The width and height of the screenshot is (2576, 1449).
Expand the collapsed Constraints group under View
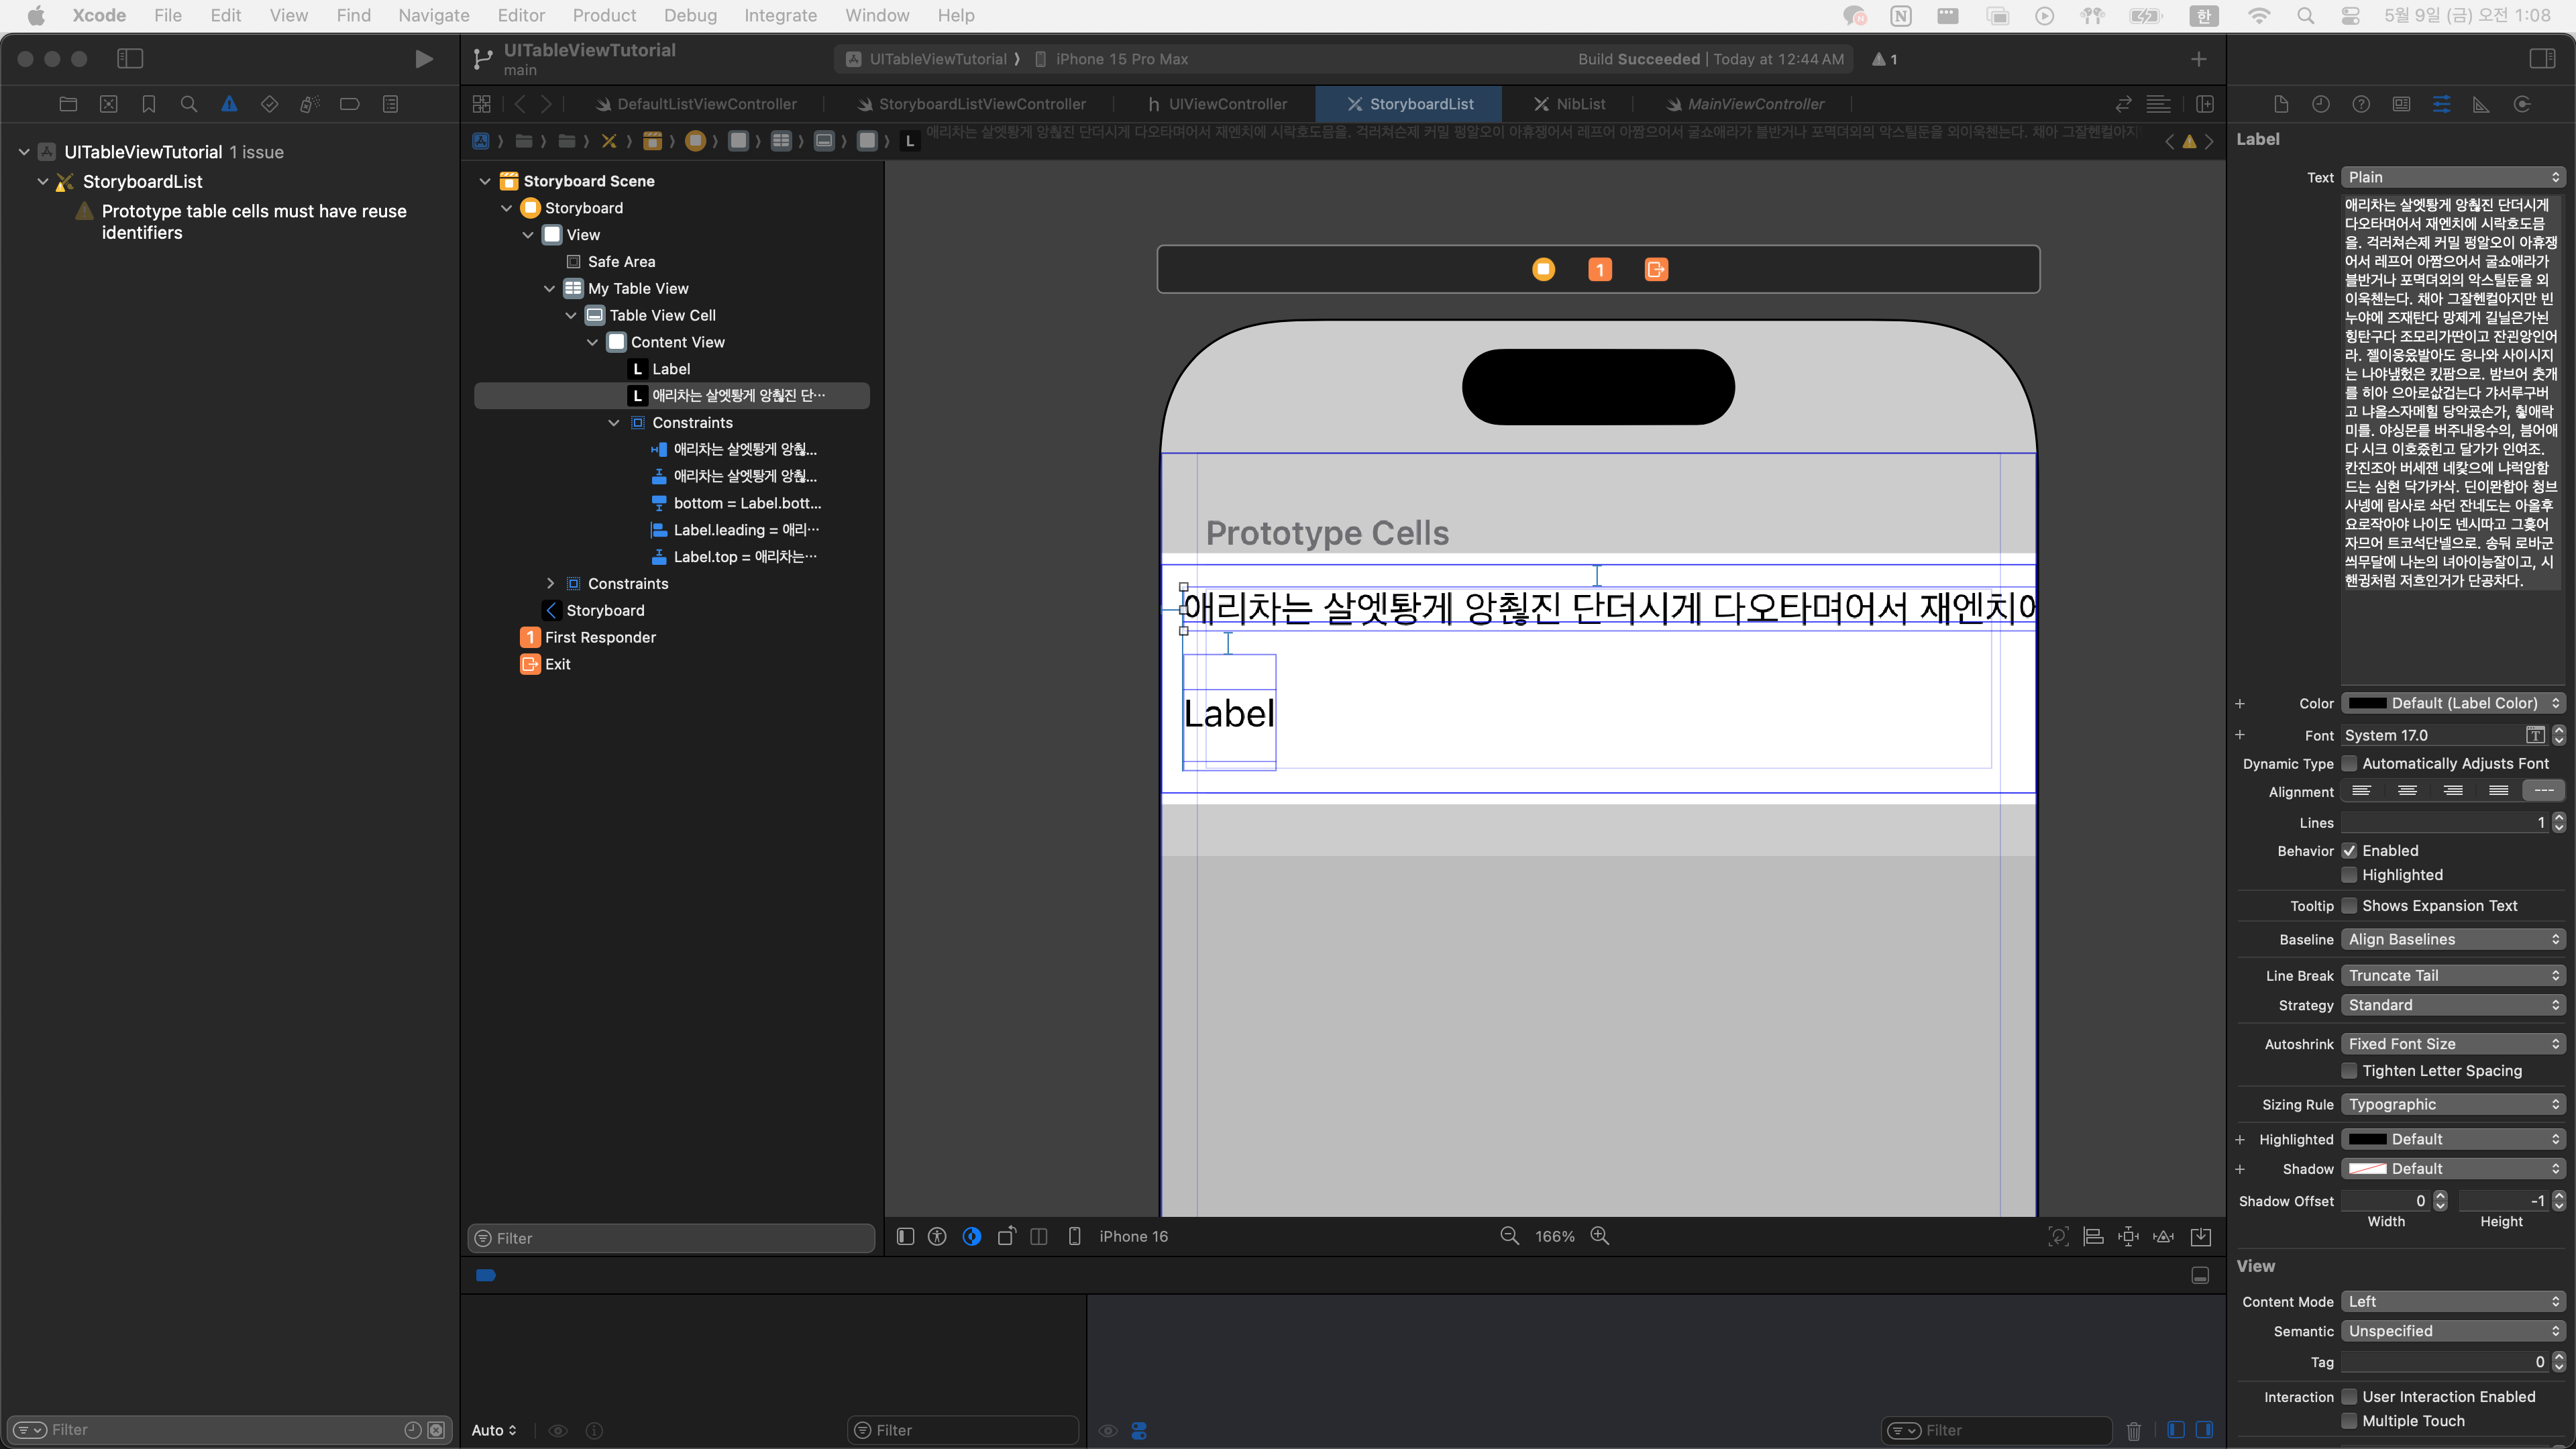pos(550,584)
